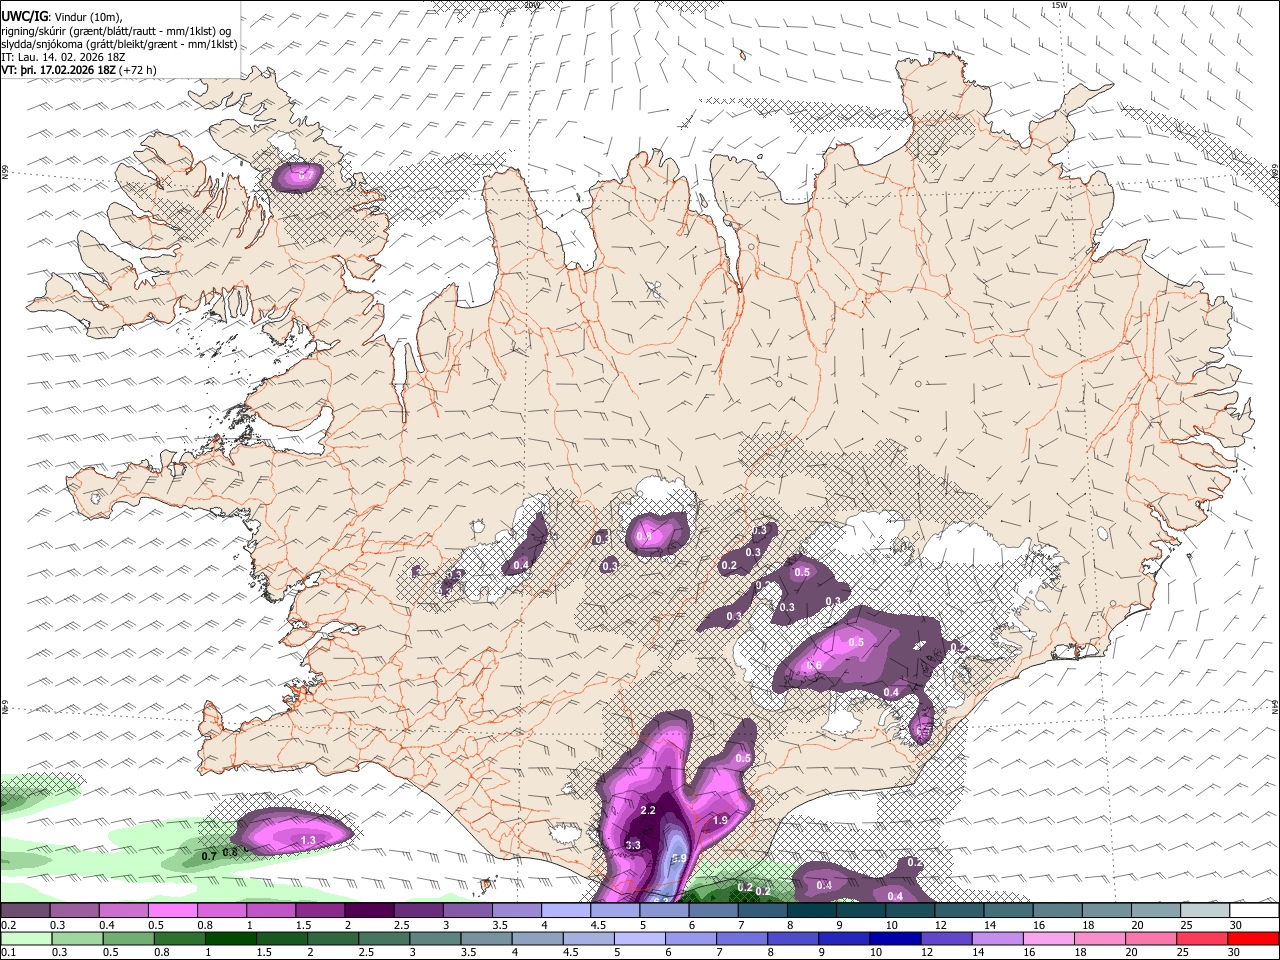Click the 15W longitude label at the top edge
The width and height of the screenshot is (1280, 960).
click(1060, 5)
